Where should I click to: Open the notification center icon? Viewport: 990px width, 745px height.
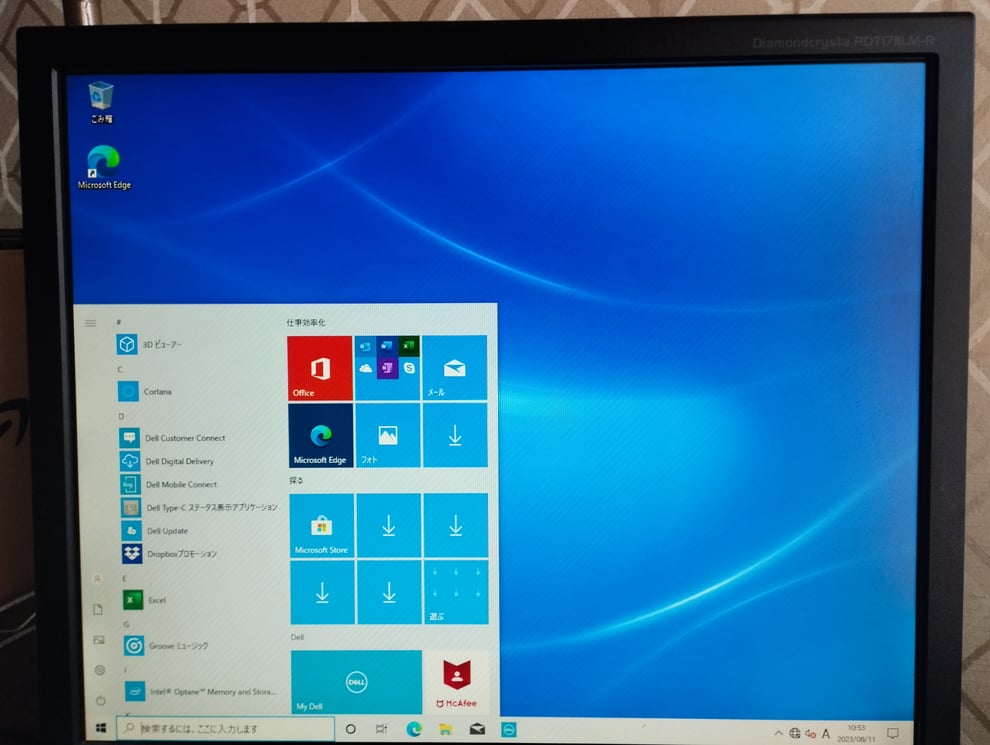[x=893, y=733]
